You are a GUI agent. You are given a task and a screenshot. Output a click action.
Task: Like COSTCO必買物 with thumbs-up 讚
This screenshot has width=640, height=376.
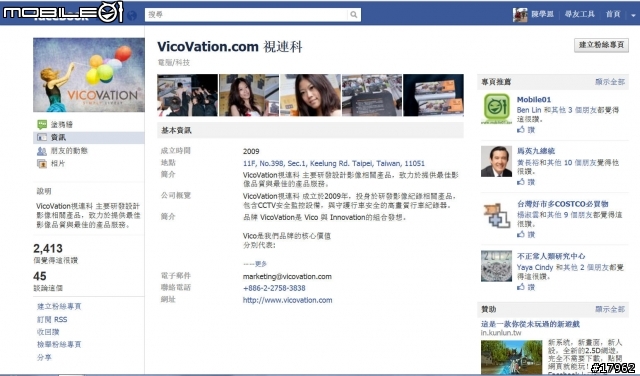pyautogui.click(x=526, y=234)
